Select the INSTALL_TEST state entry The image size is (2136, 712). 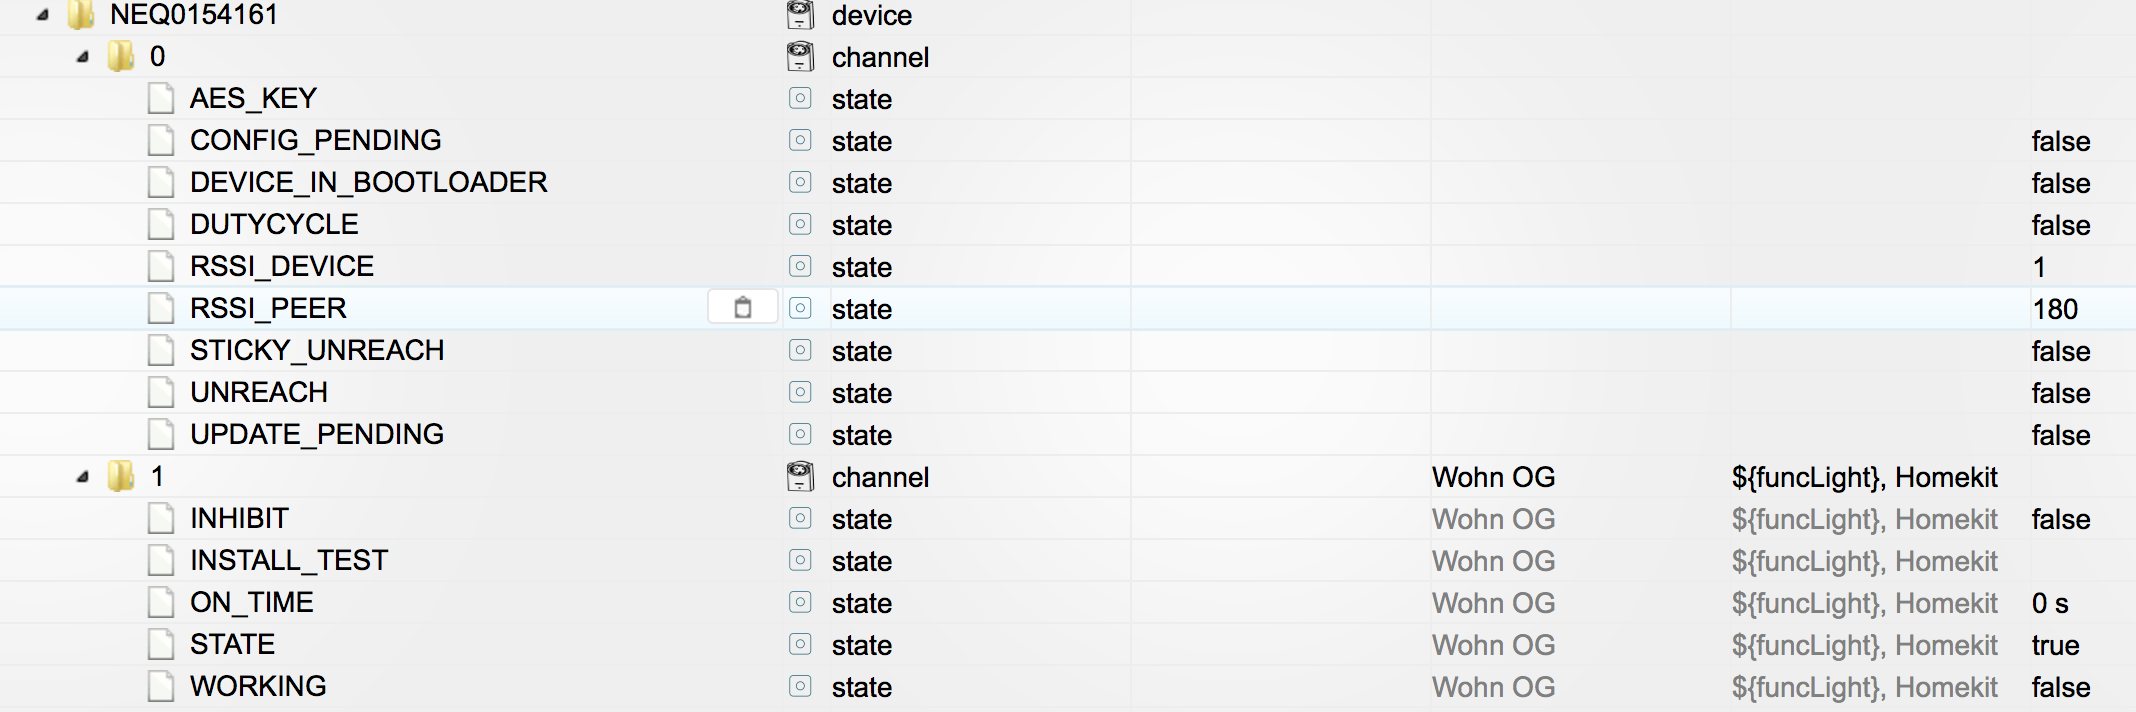[x=288, y=560]
